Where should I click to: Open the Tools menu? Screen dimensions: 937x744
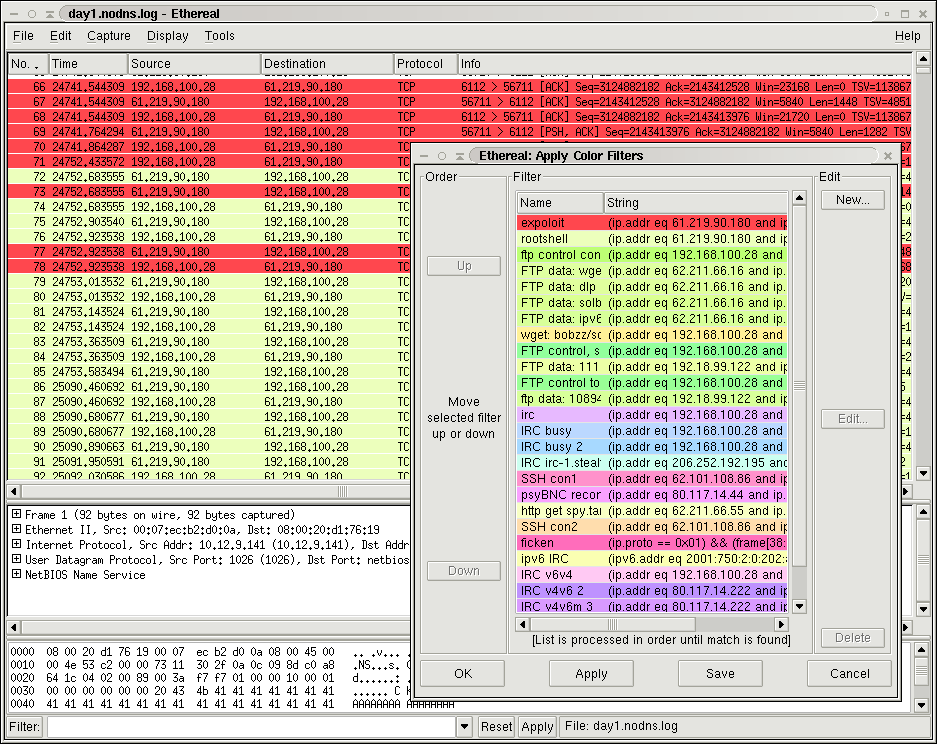pos(219,36)
